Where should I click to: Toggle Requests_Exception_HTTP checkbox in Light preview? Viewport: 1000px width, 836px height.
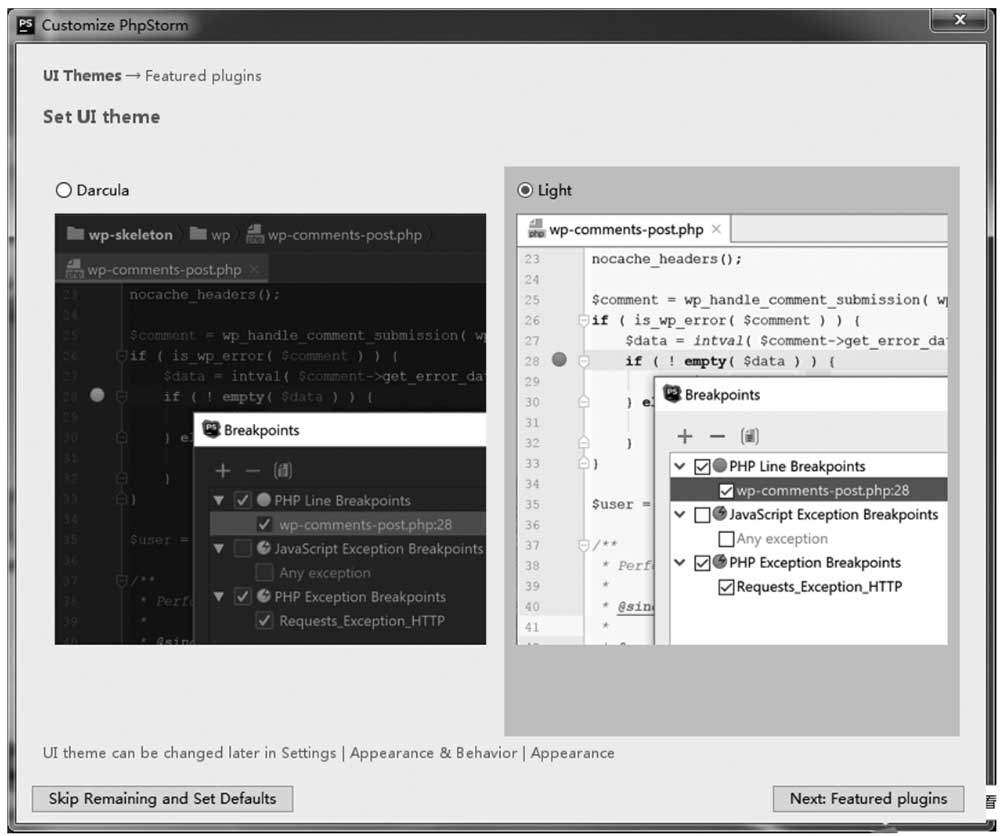(x=726, y=587)
